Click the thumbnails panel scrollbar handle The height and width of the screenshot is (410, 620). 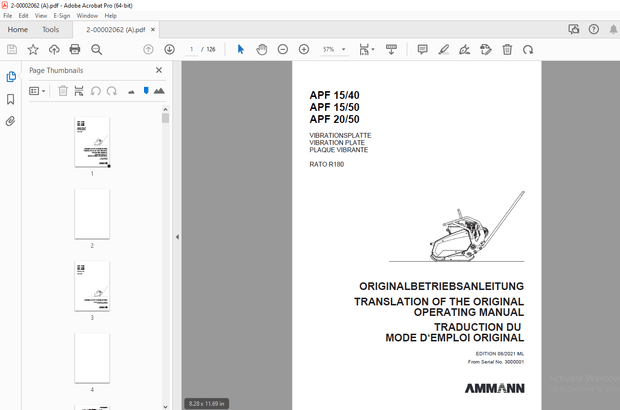[x=165, y=118]
